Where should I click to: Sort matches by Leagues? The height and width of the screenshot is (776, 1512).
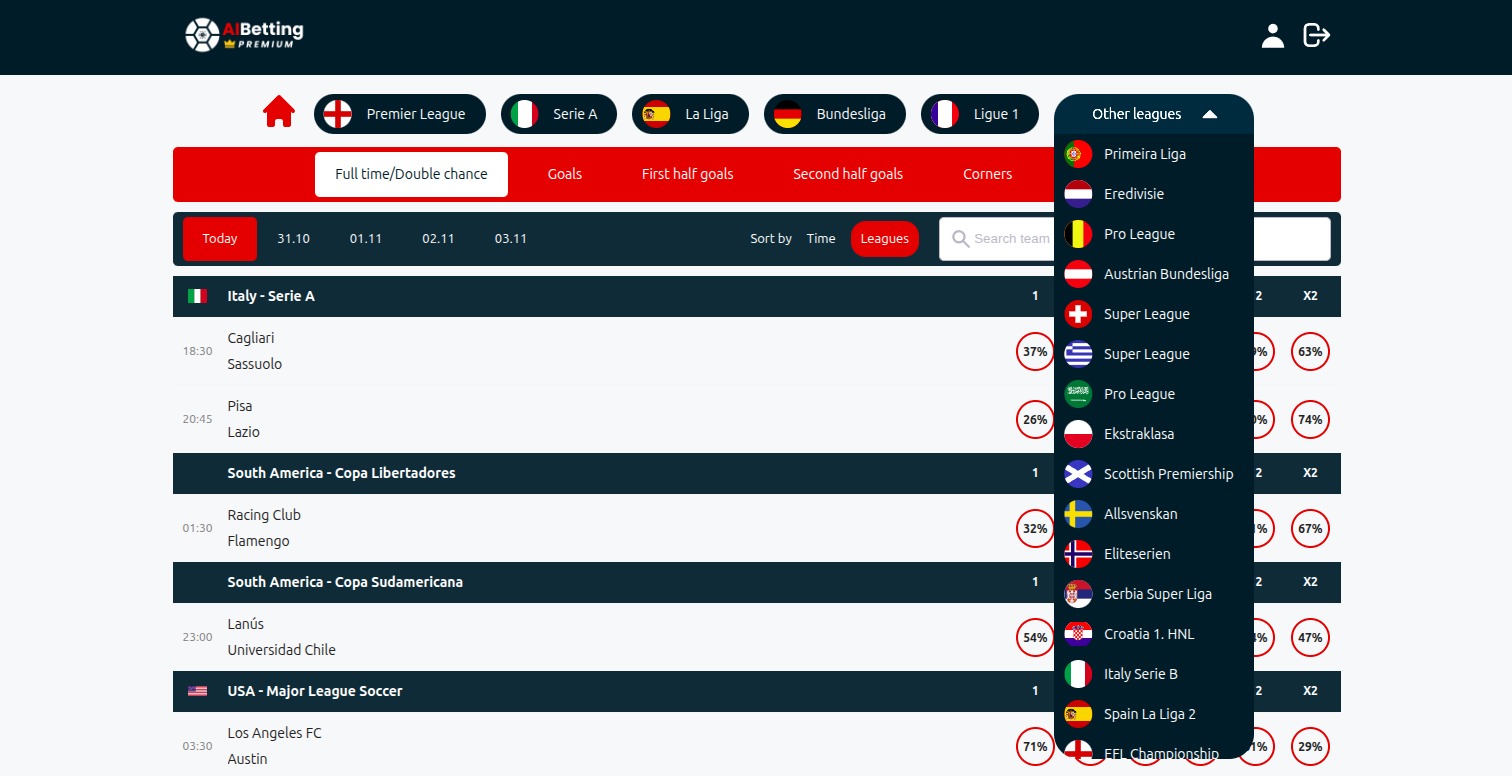click(884, 239)
